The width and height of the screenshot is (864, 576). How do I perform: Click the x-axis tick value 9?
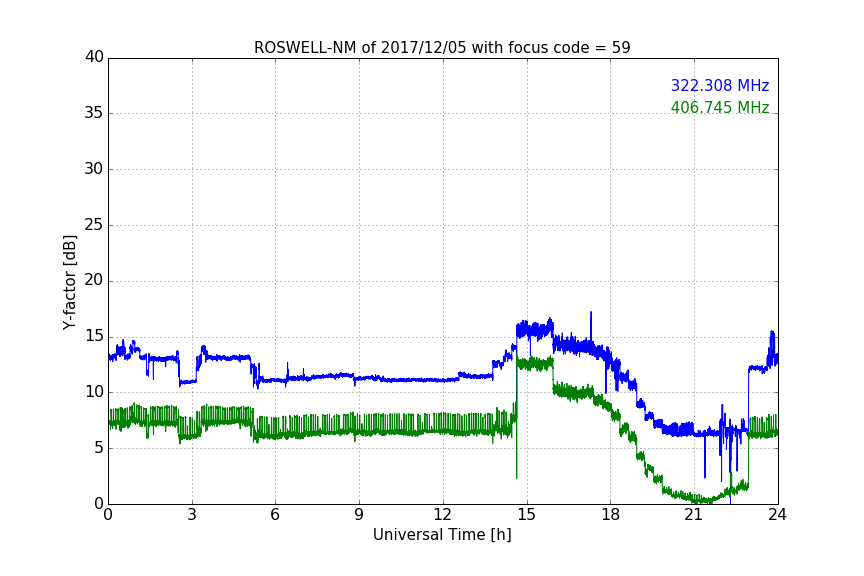coord(359,515)
